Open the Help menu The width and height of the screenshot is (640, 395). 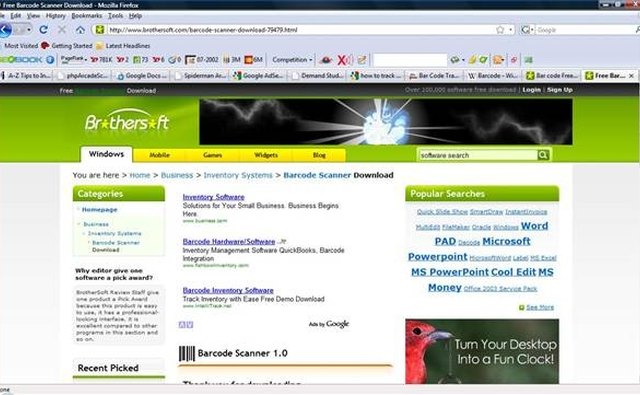135,16
